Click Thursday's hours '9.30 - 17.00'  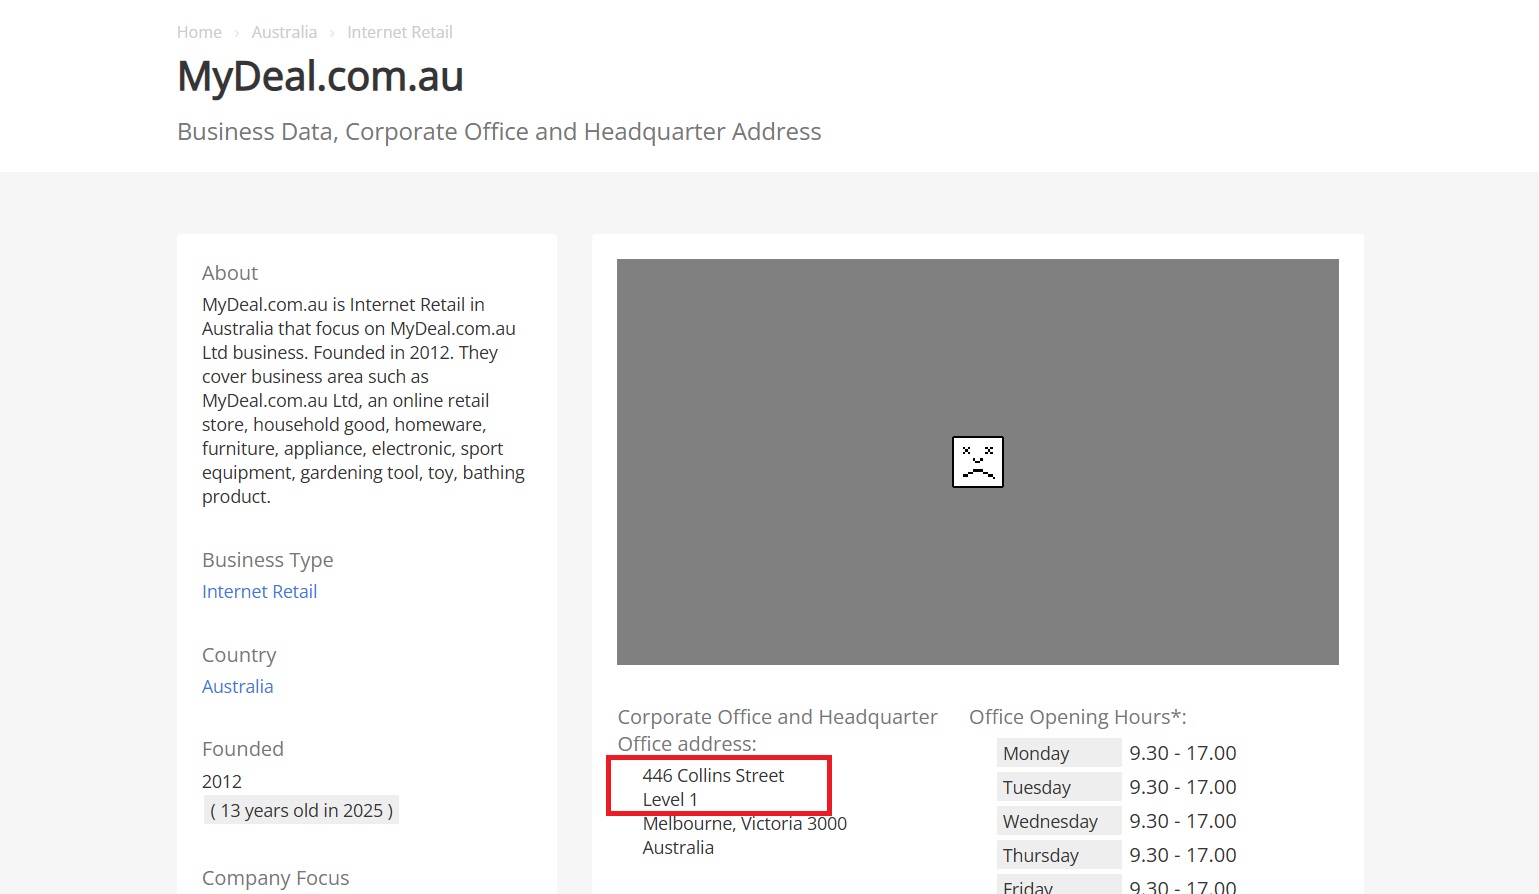click(1183, 855)
